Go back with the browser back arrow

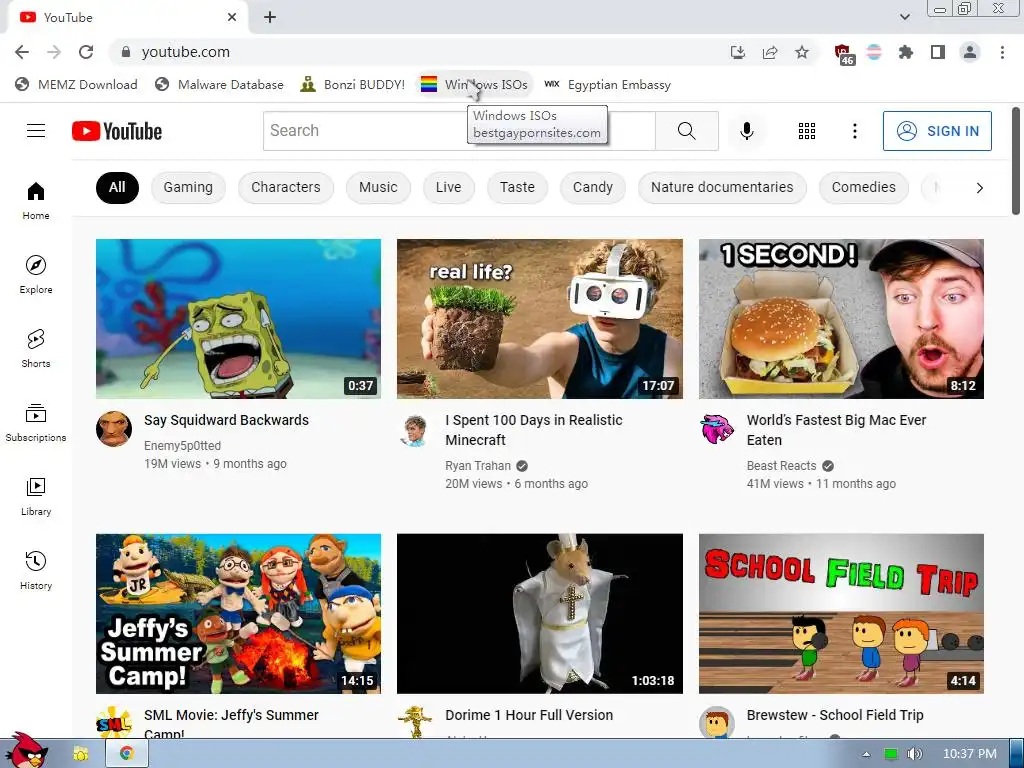coord(22,52)
